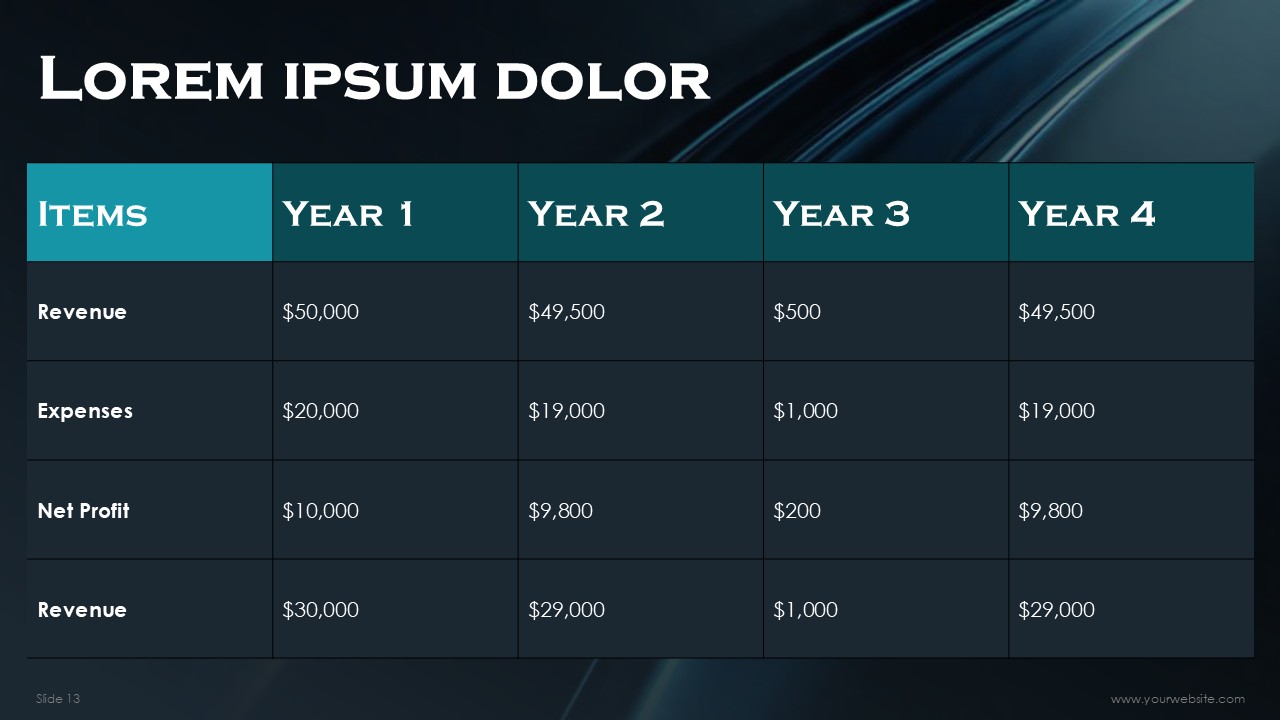Click the $50,000 revenue cell
Viewport: 1280px width, 720px height.
[x=321, y=312]
